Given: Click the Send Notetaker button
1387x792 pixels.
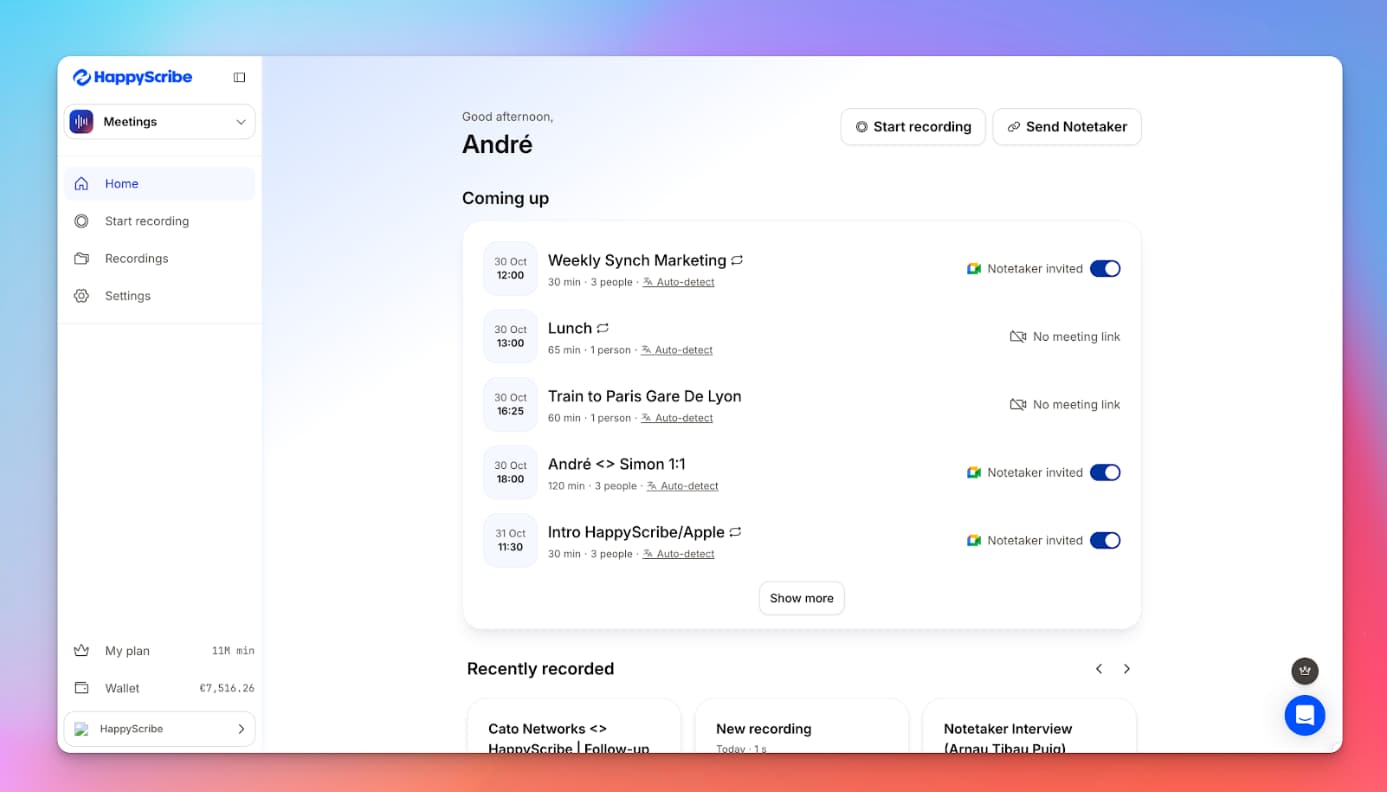Looking at the screenshot, I should pyautogui.click(x=1066, y=127).
